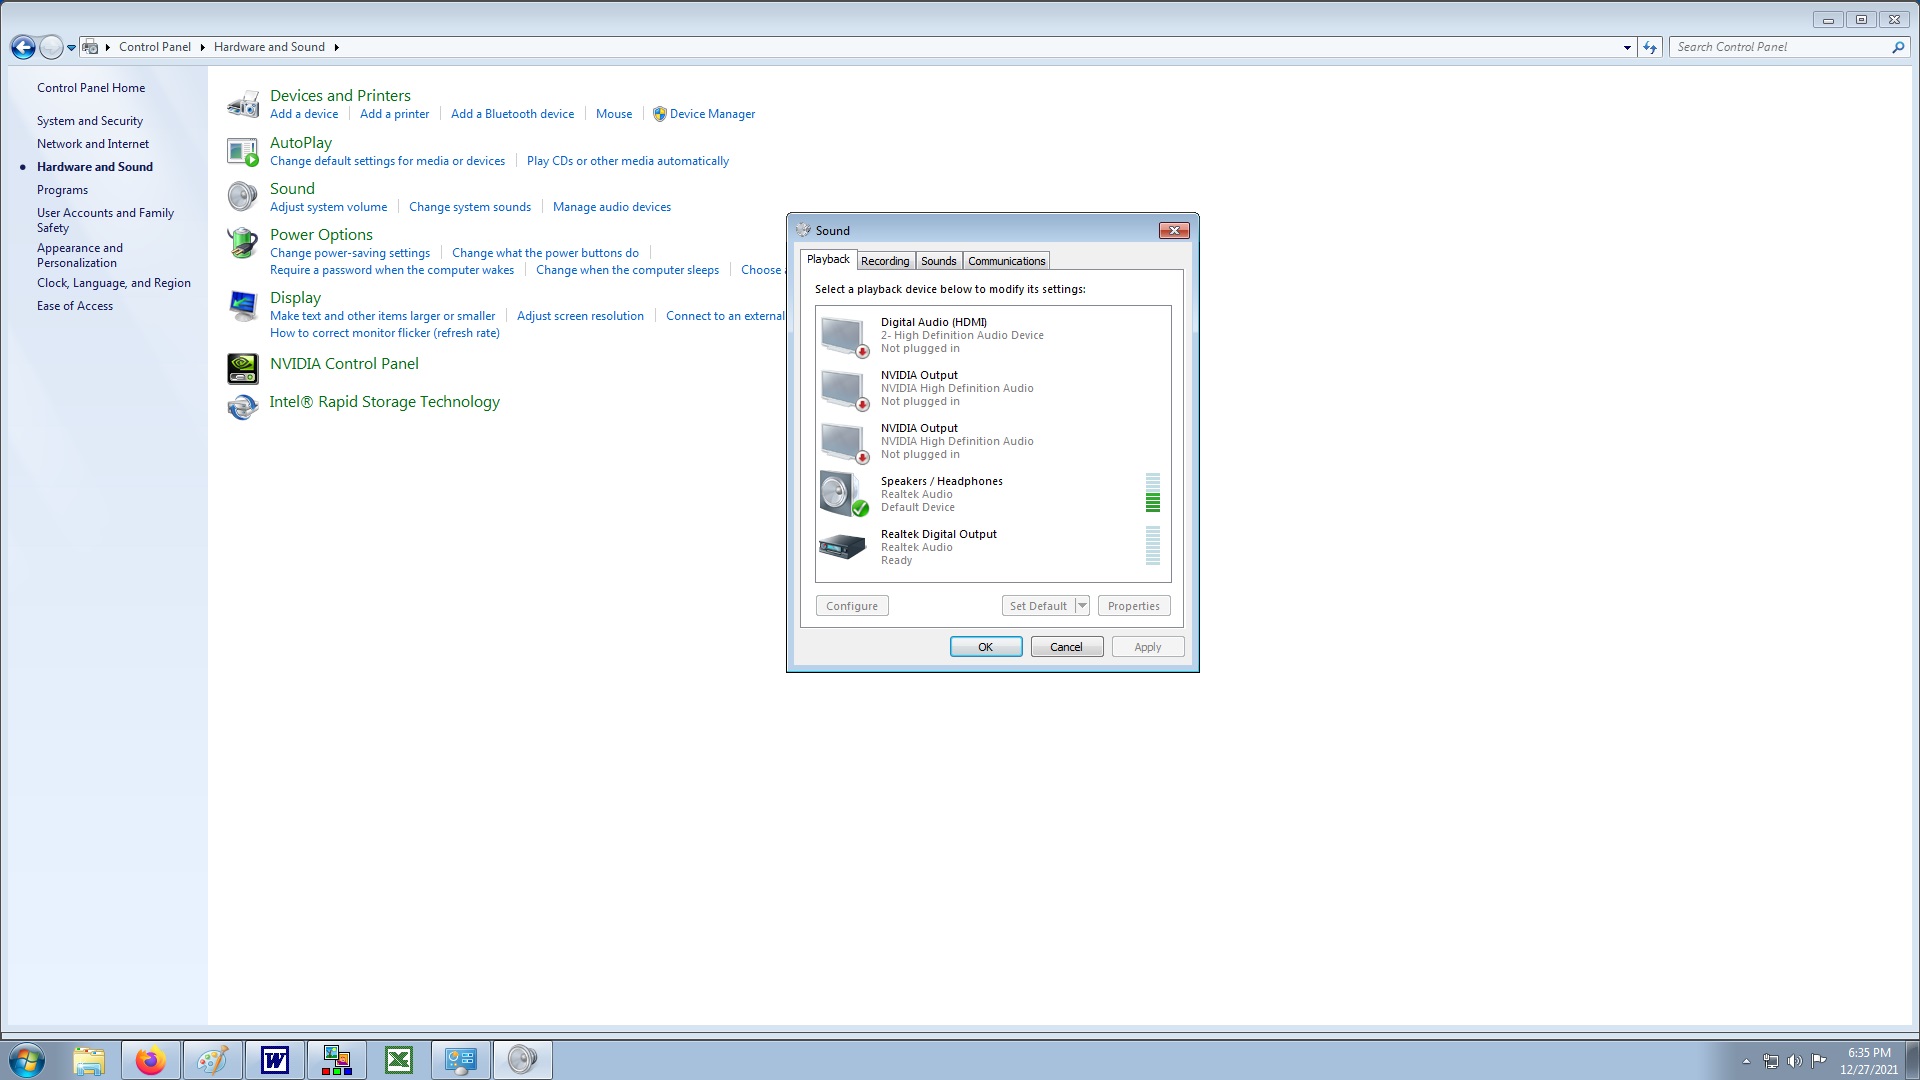This screenshot has height=1080, width=1920.
Task: Open the AutoPlay category icon
Action: [x=243, y=151]
